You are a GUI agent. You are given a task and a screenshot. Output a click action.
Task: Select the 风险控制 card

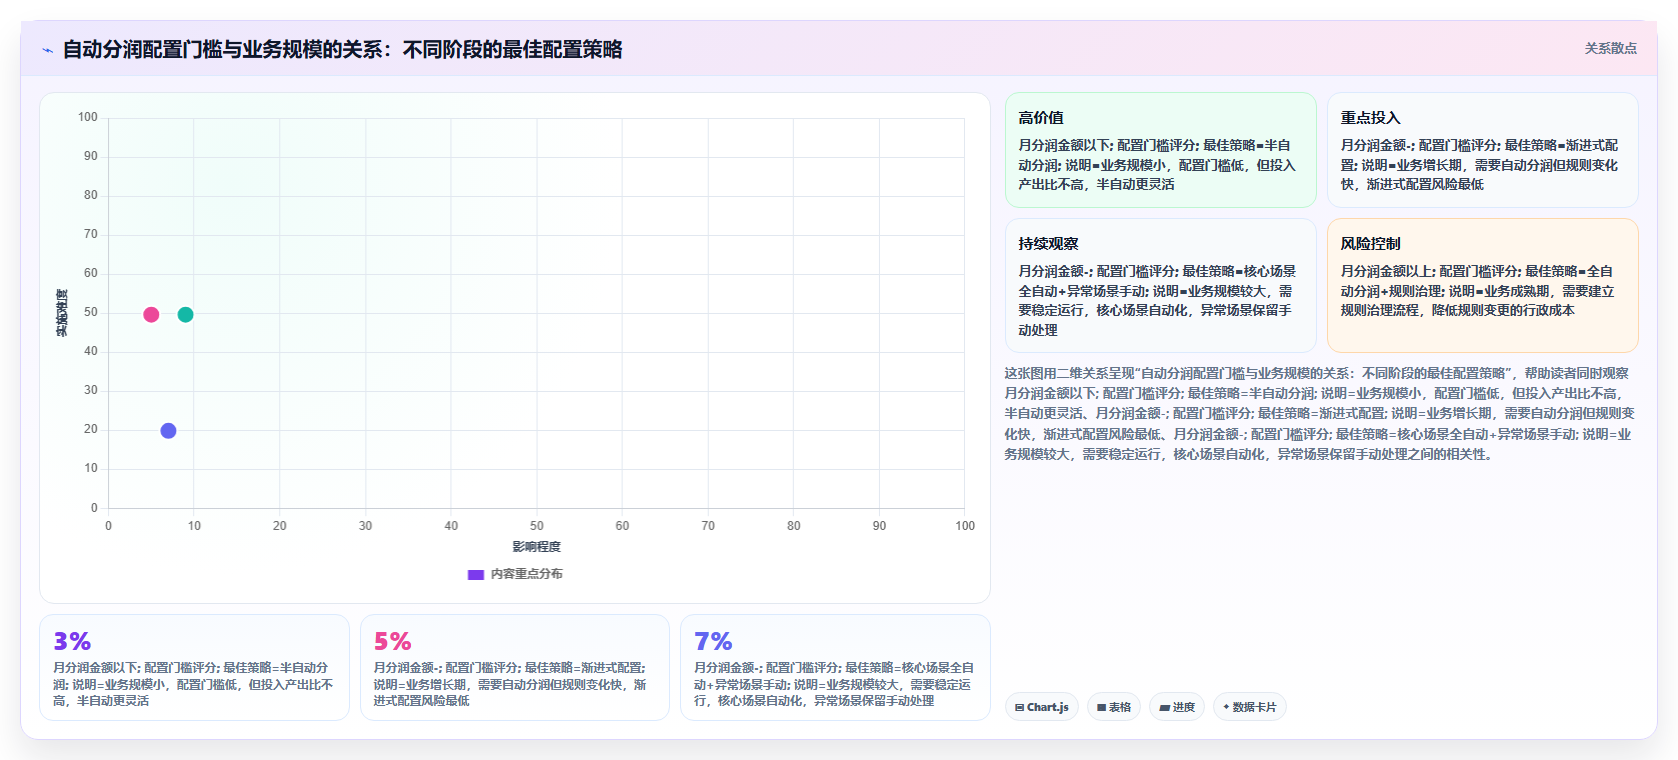point(1482,285)
